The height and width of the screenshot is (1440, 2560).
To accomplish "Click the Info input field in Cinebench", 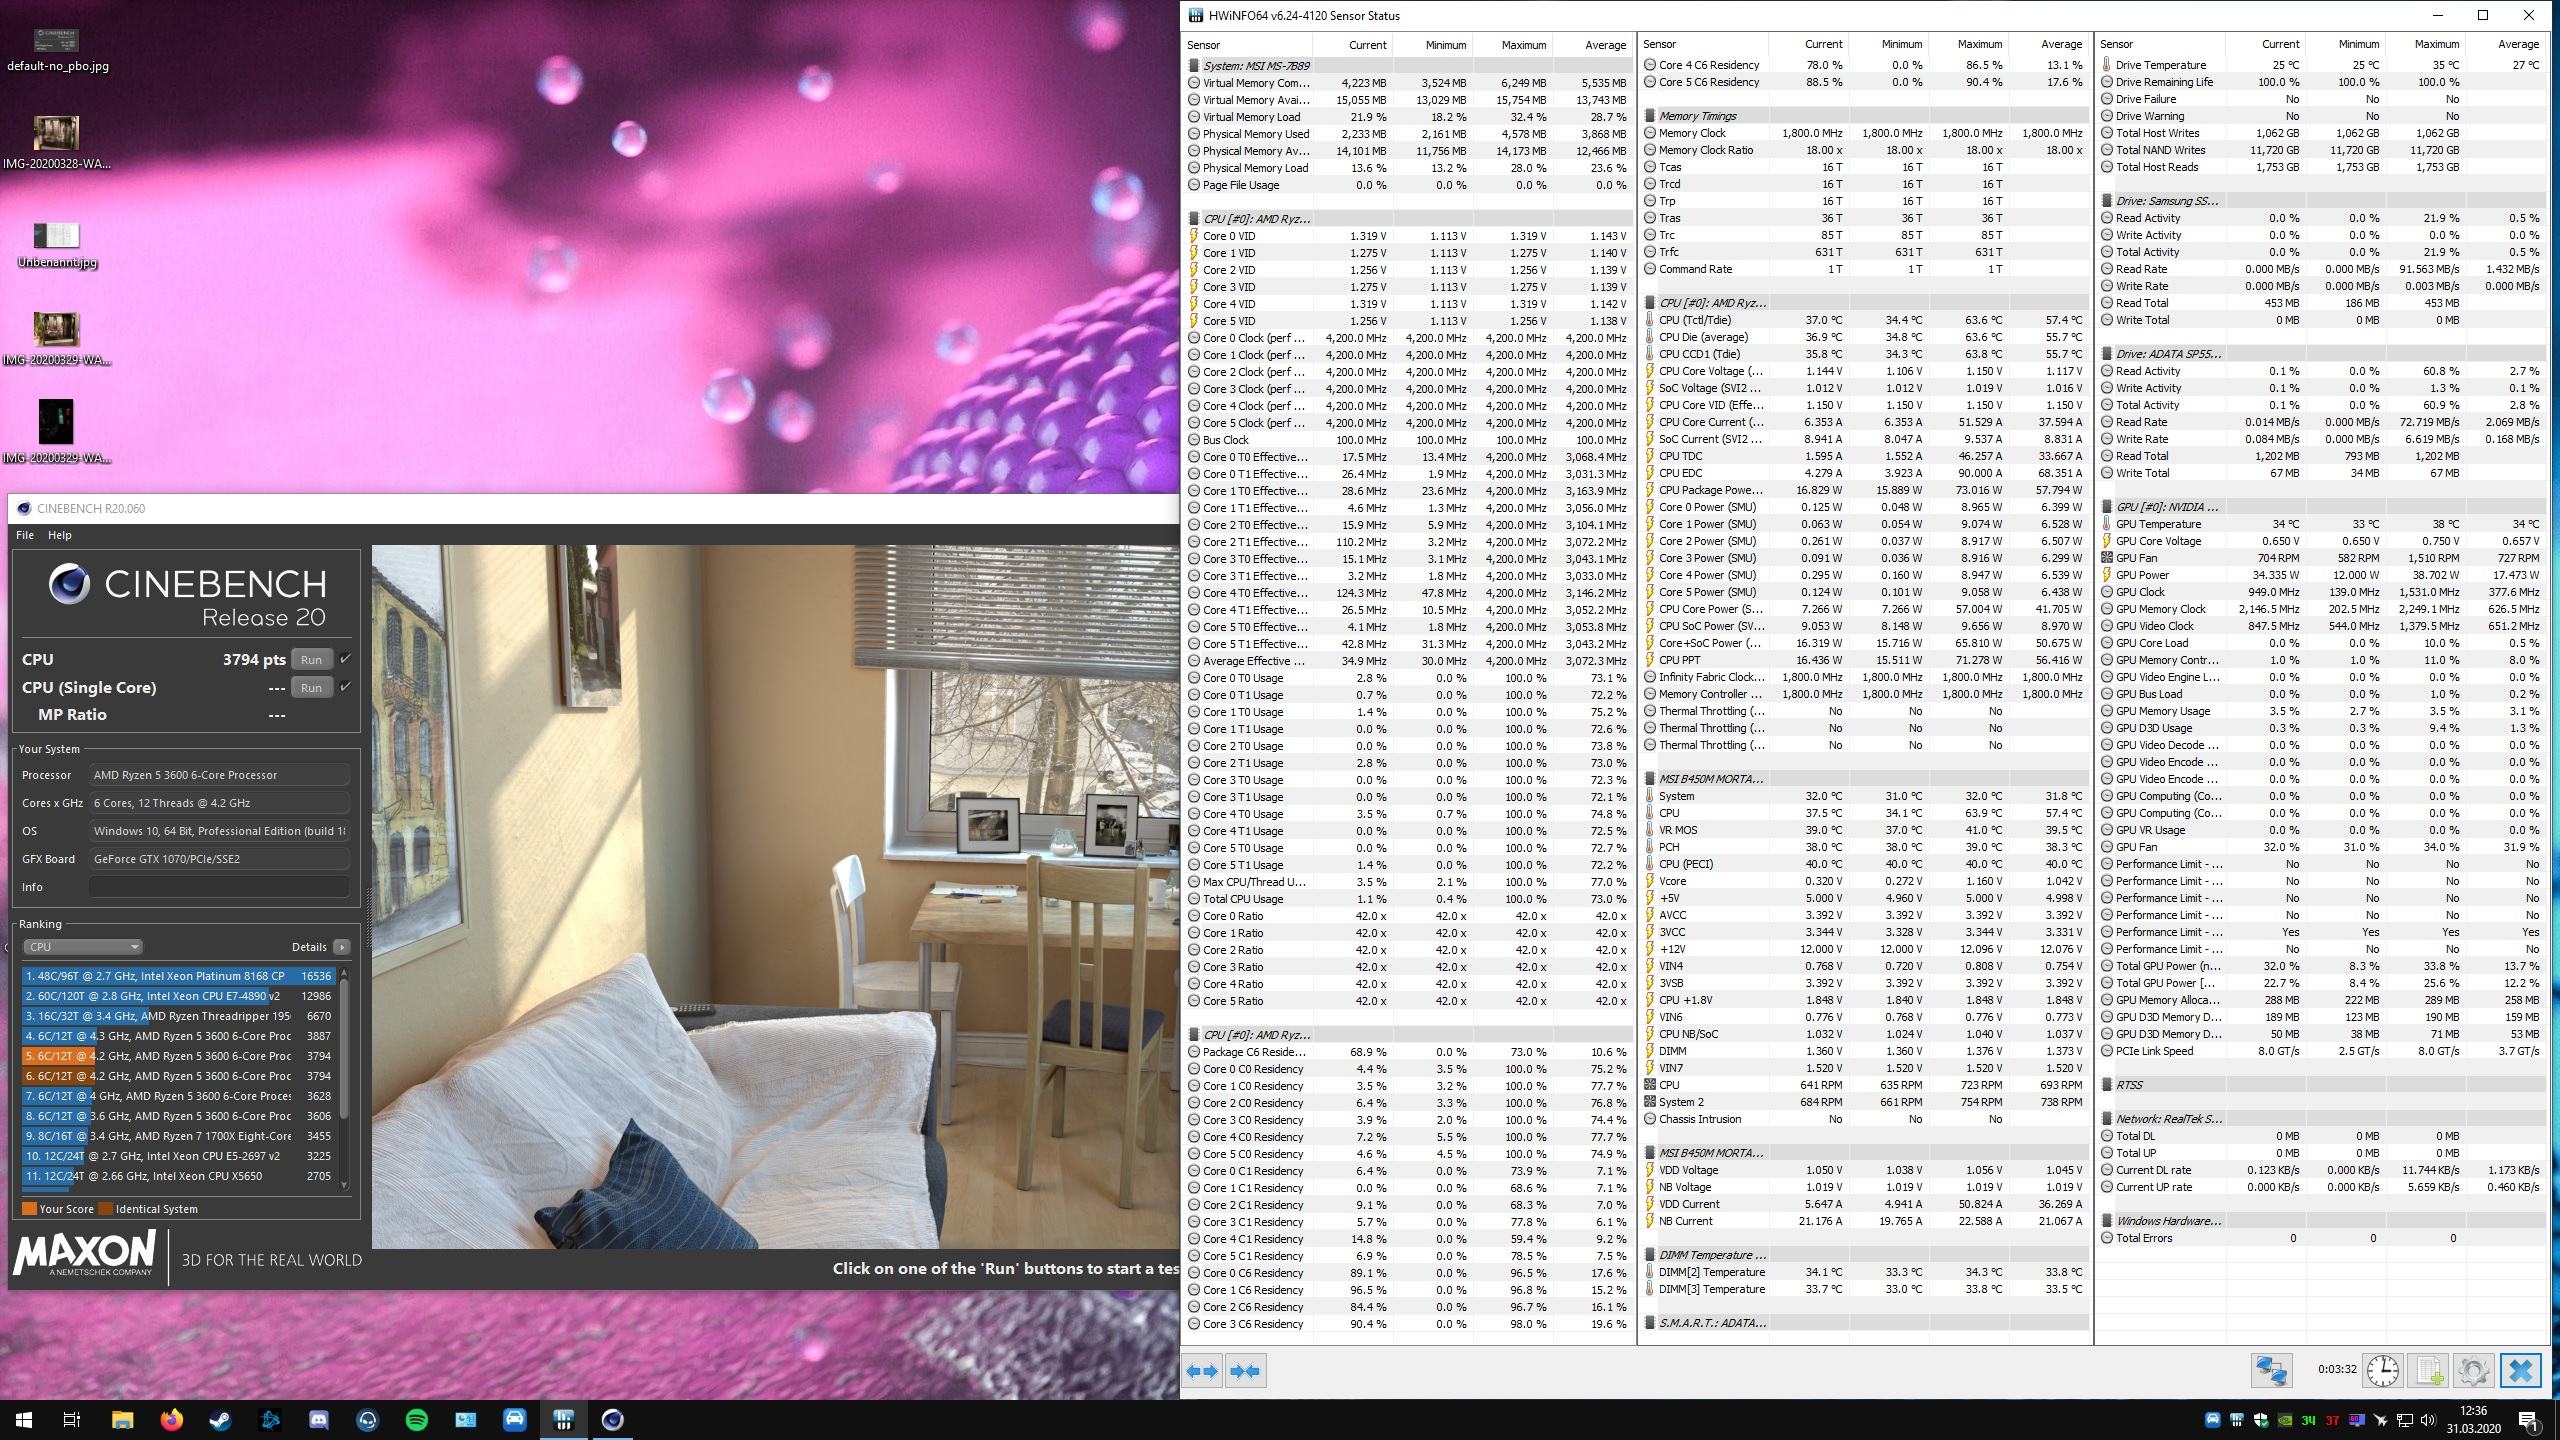I will (x=219, y=887).
